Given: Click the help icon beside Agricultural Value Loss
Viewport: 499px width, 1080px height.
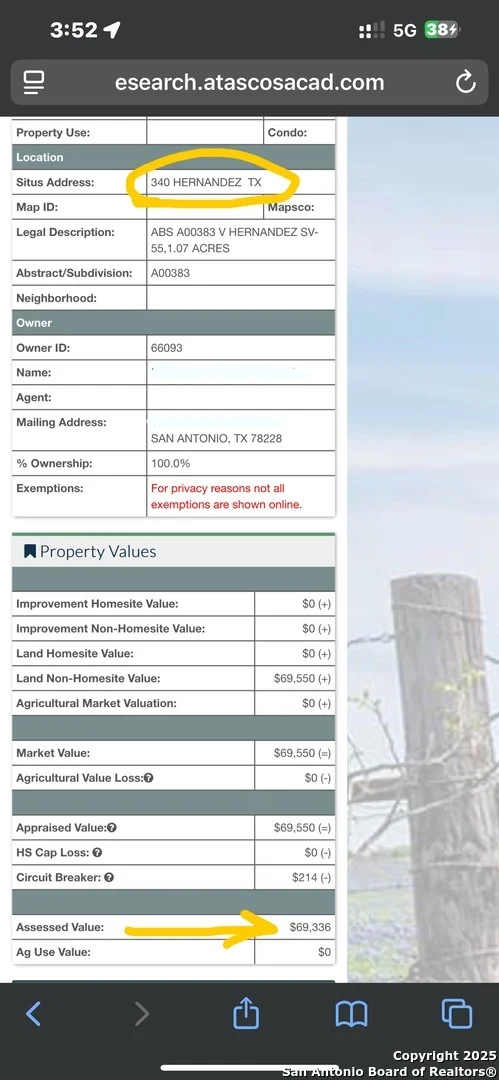Looking at the screenshot, I should coord(149,778).
